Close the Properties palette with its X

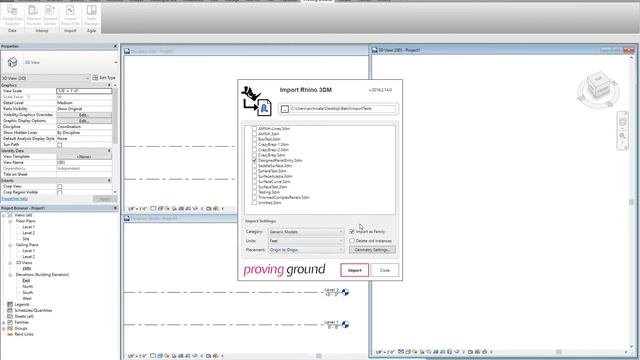[115, 46]
